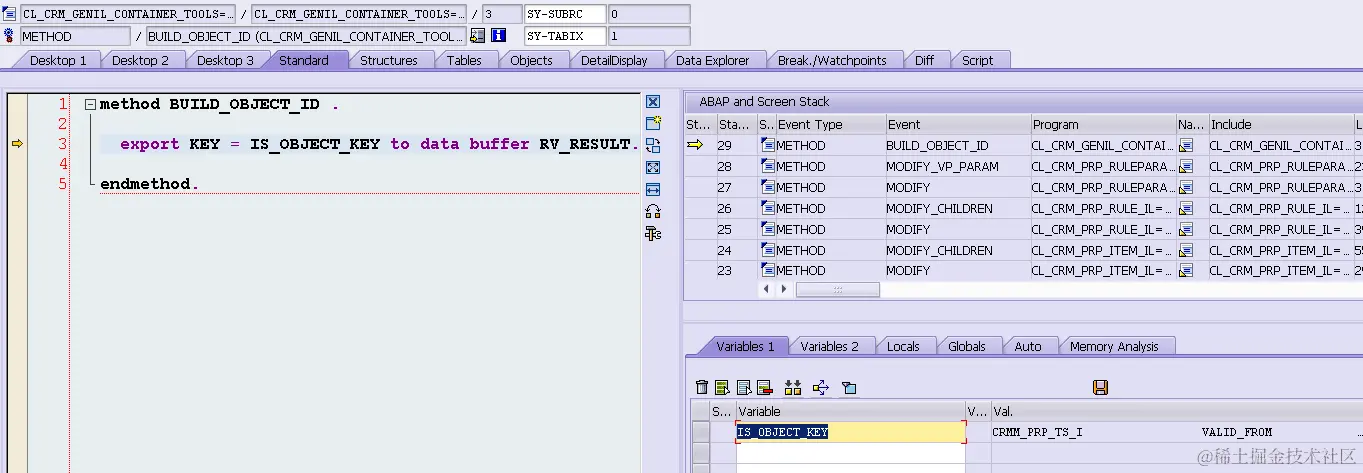
Task: Click the empty variable field below IS_OBJECT_KEY
Action: click(851, 453)
